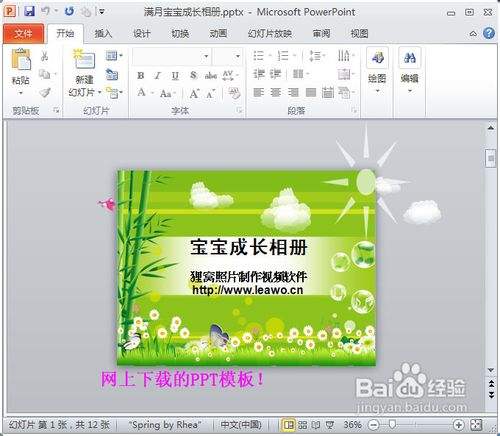
Task: Click the Redo icon
Action: pos(69,12)
